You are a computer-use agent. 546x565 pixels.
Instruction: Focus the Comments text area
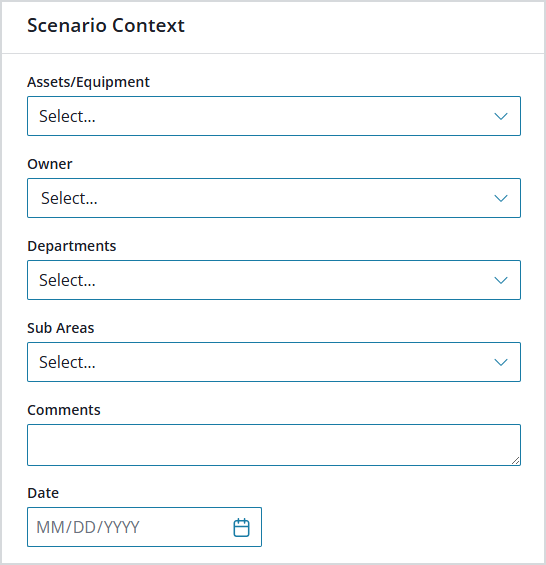click(x=274, y=445)
